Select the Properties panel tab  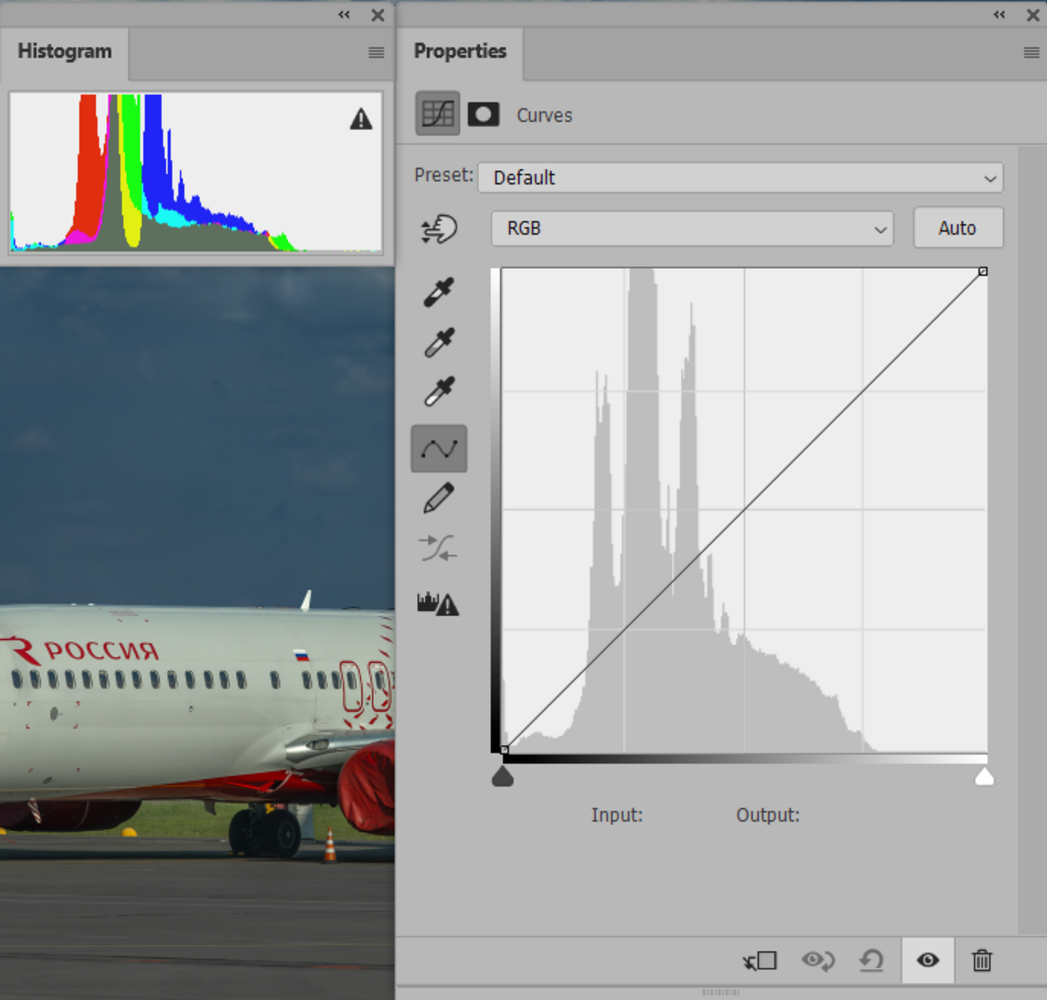tap(460, 52)
